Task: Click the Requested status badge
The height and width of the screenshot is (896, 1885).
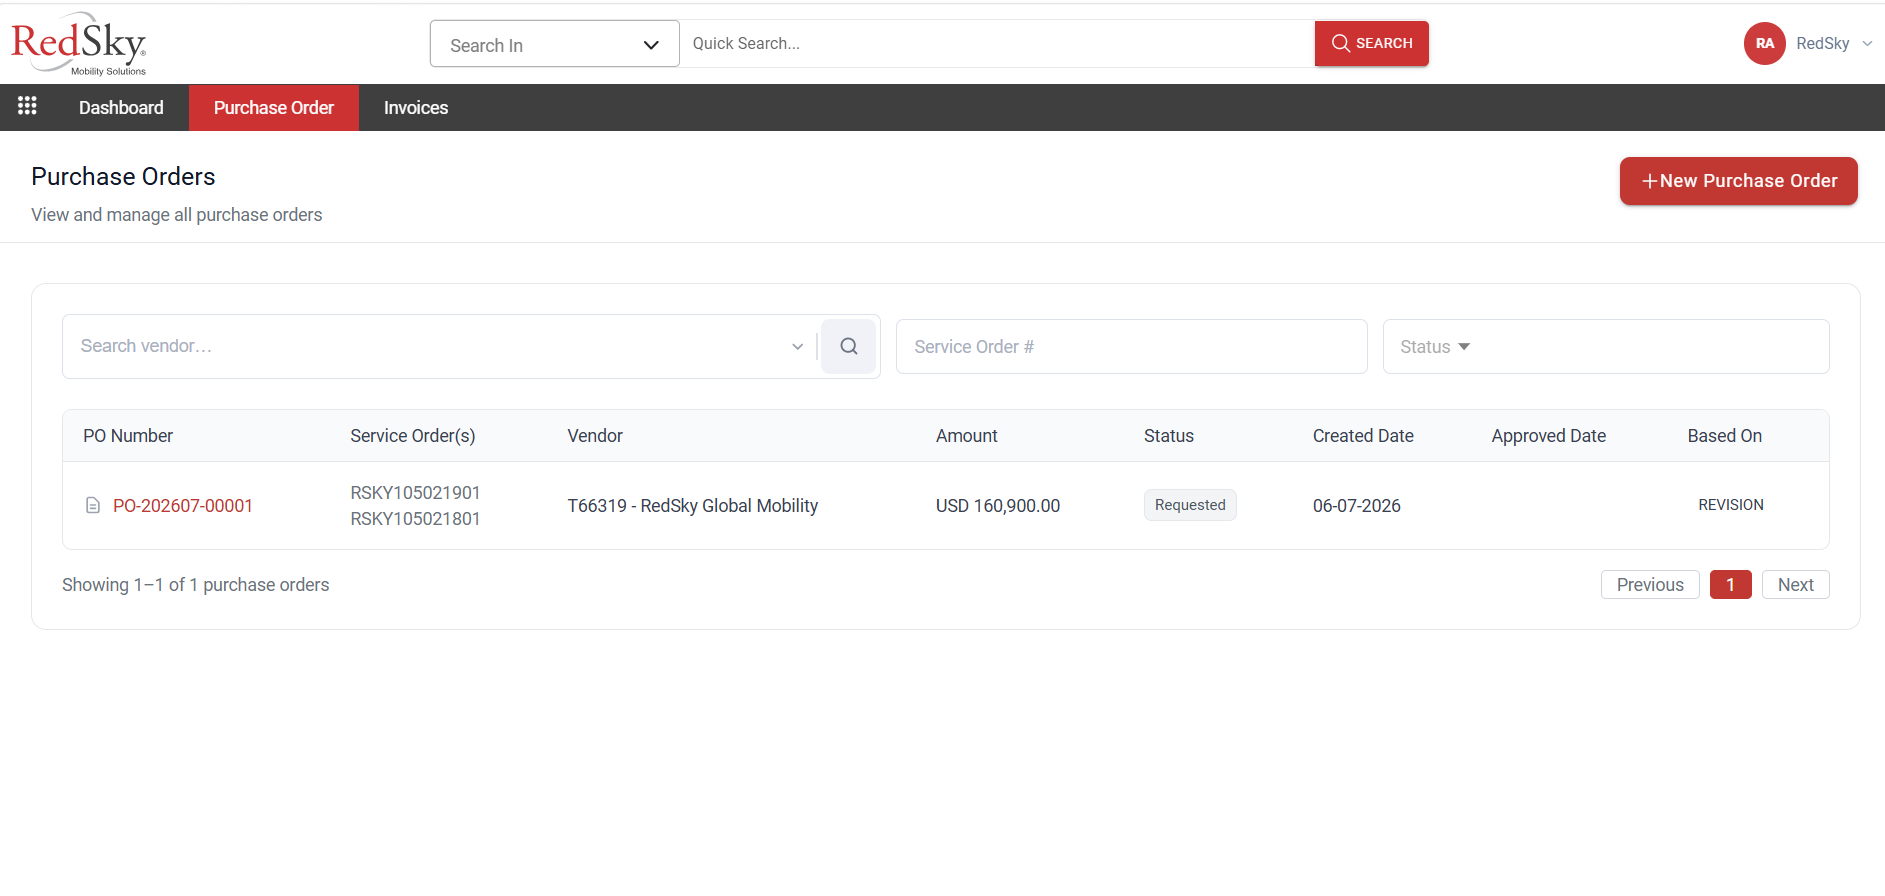Action: pyautogui.click(x=1190, y=505)
